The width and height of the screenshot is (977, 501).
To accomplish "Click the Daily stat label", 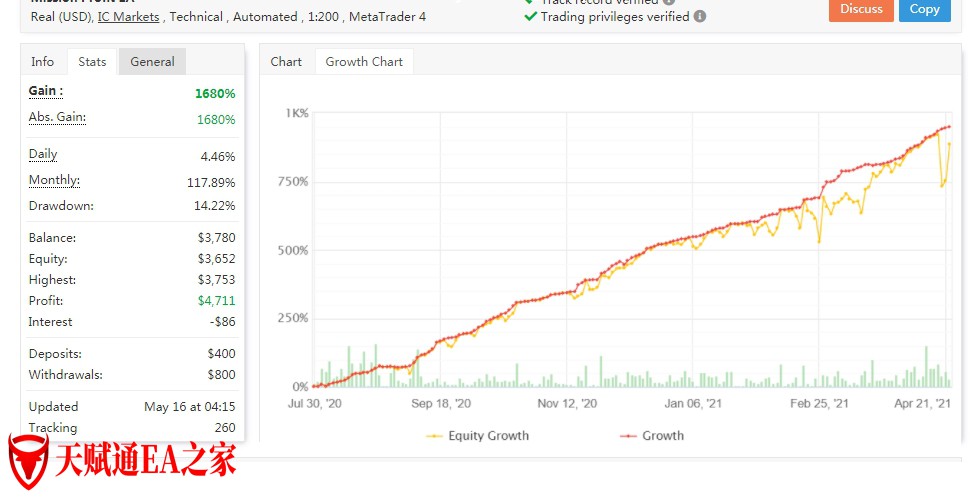I will click(x=43, y=155).
